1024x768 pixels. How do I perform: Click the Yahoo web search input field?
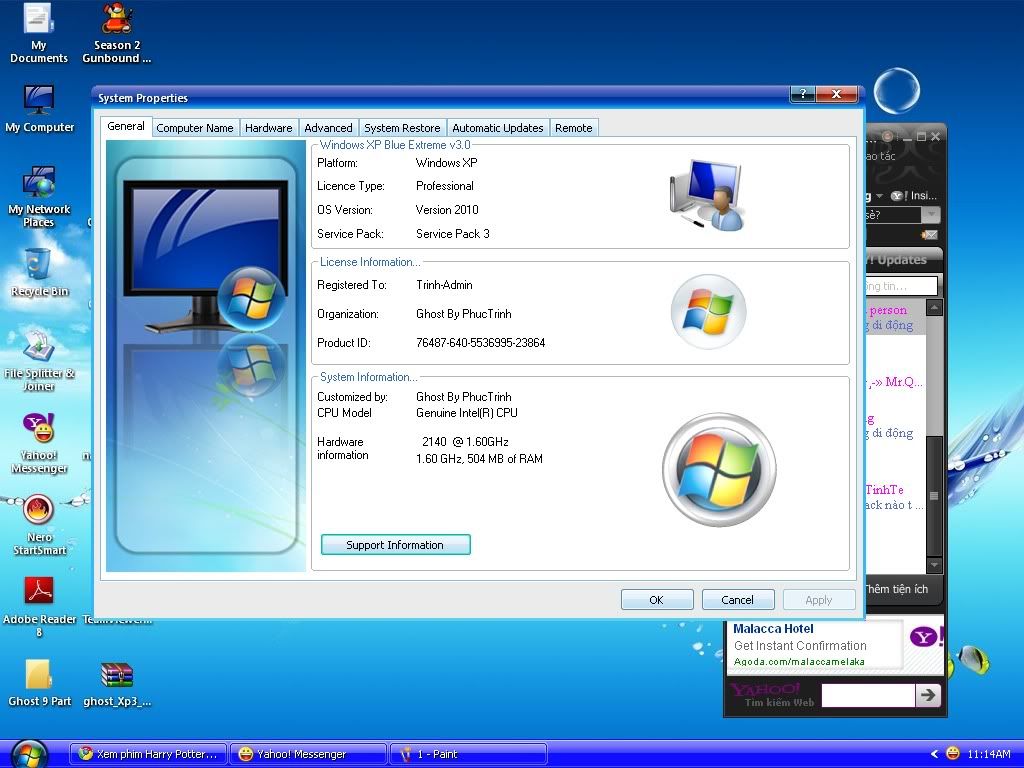tap(867, 695)
